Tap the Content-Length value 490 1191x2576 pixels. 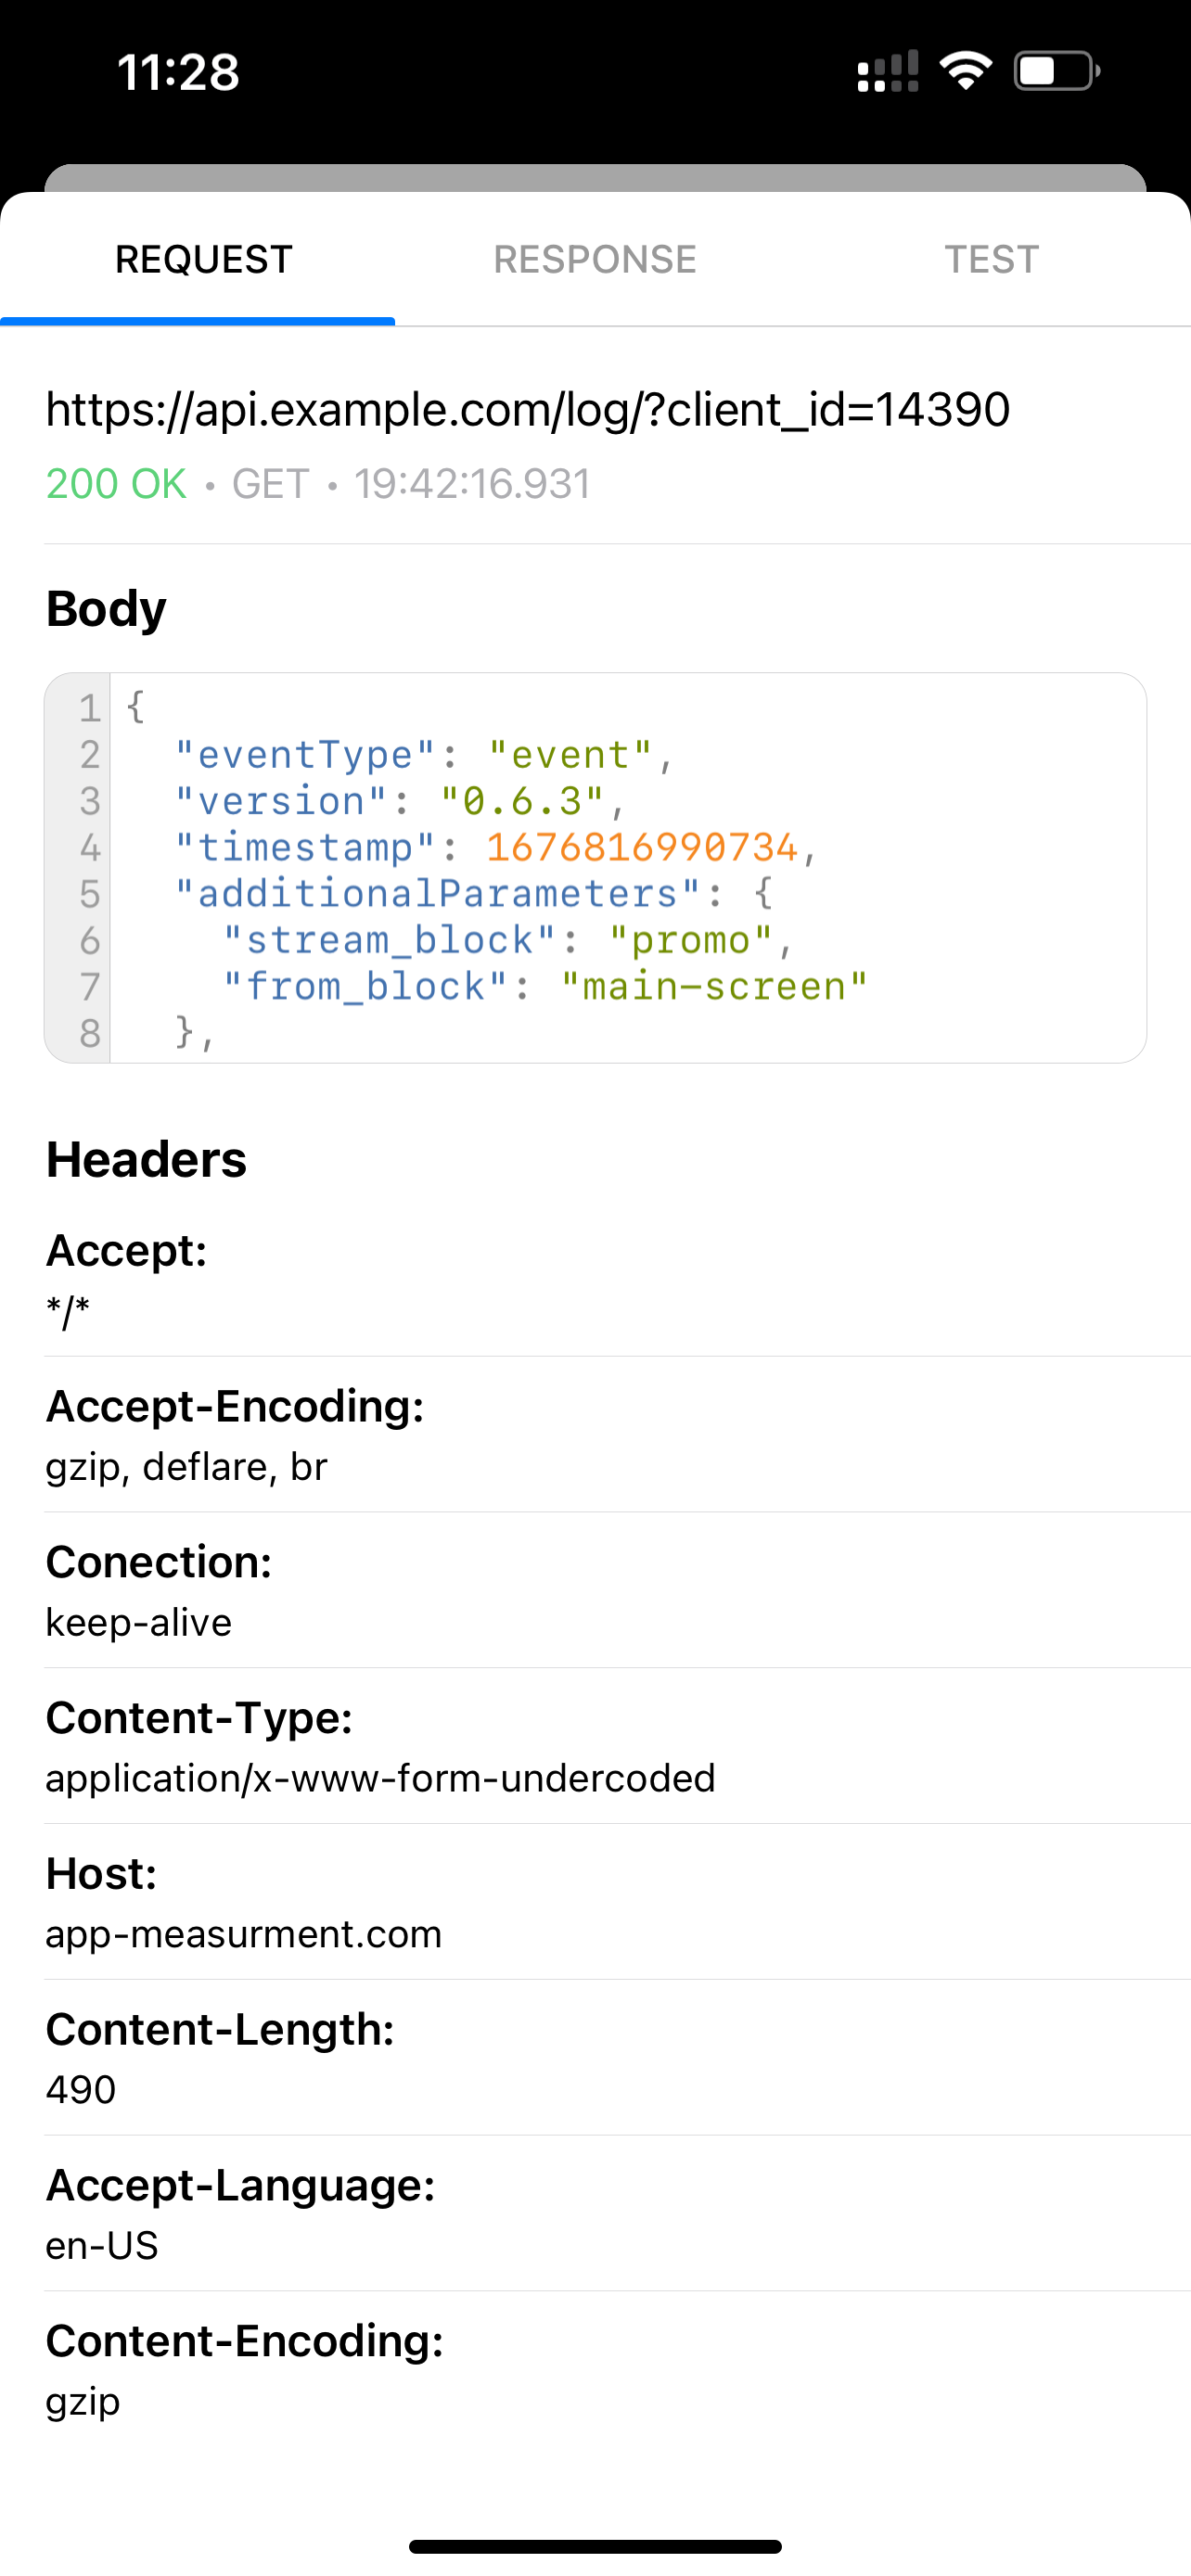[x=81, y=2090]
